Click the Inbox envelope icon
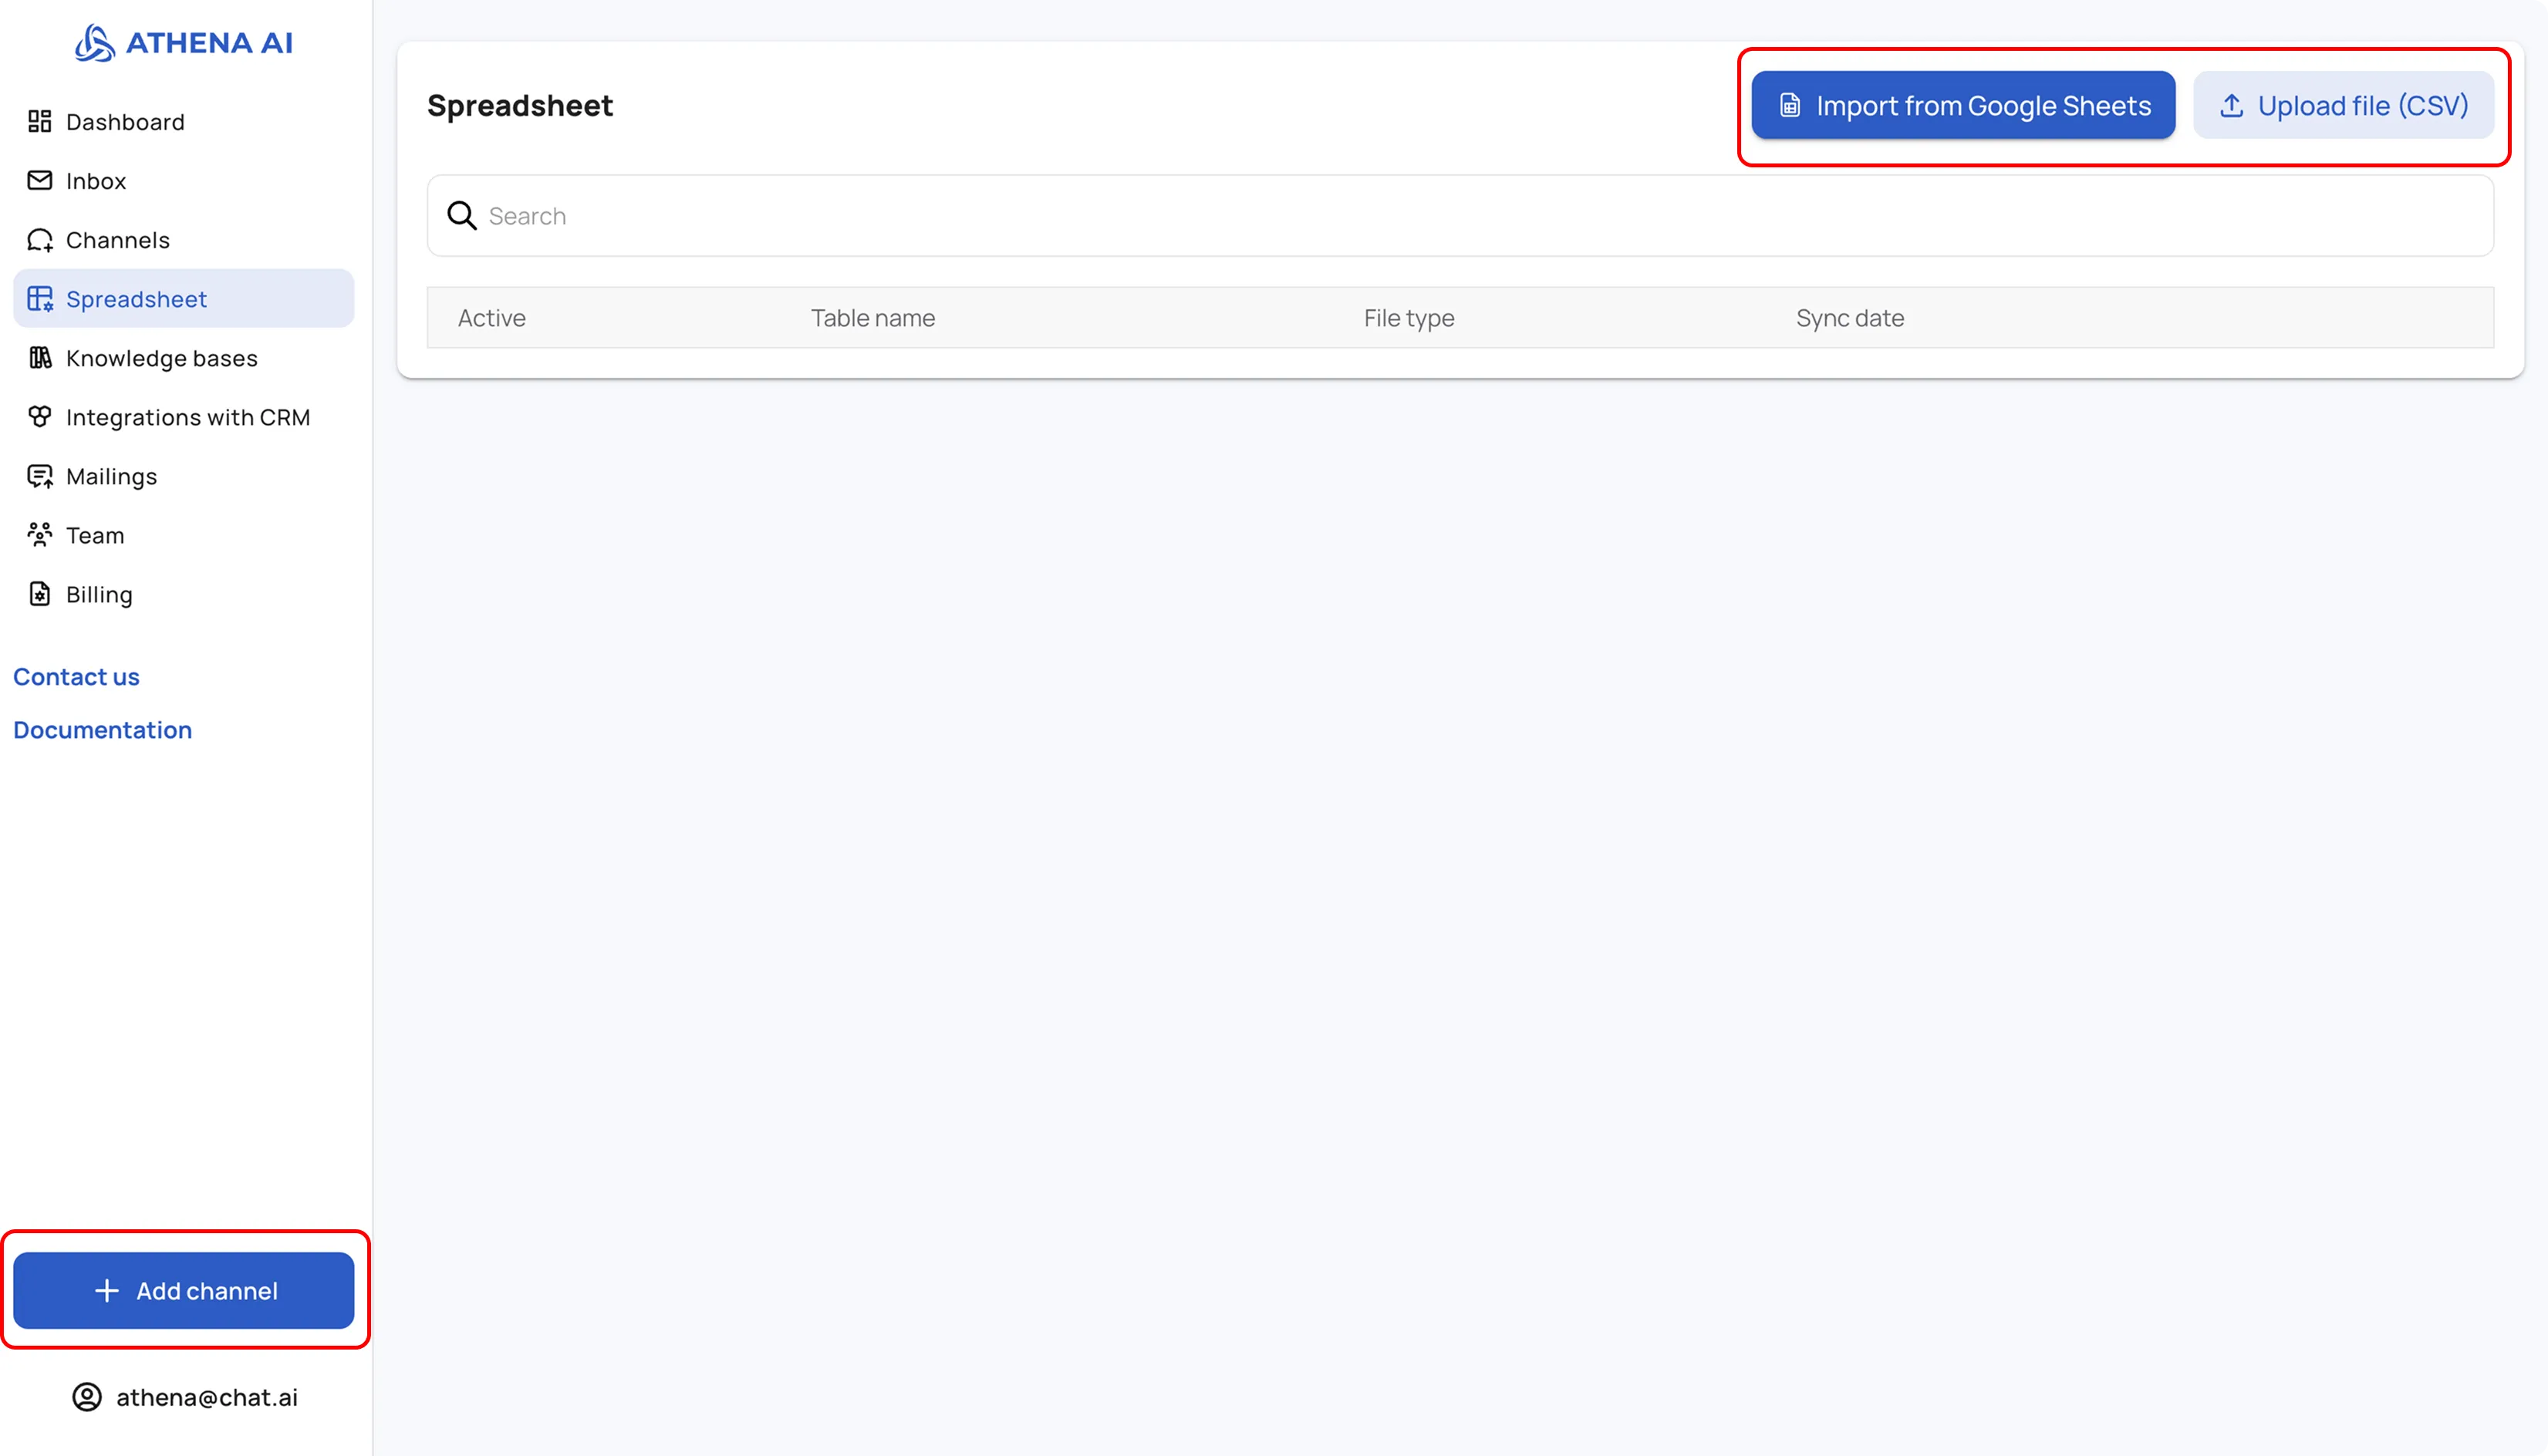Screen dimensions: 2548x1456 point(40,181)
